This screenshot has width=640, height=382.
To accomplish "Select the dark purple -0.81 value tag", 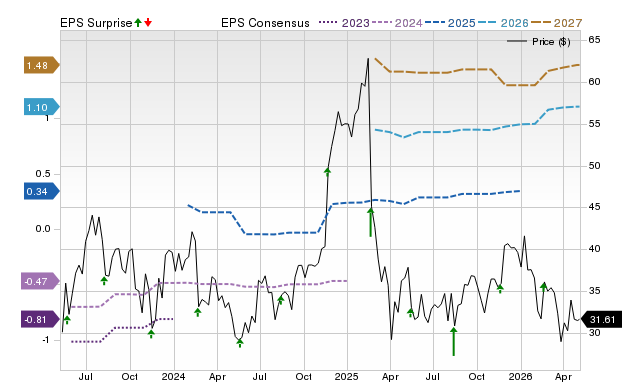I will [x=40, y=320].
